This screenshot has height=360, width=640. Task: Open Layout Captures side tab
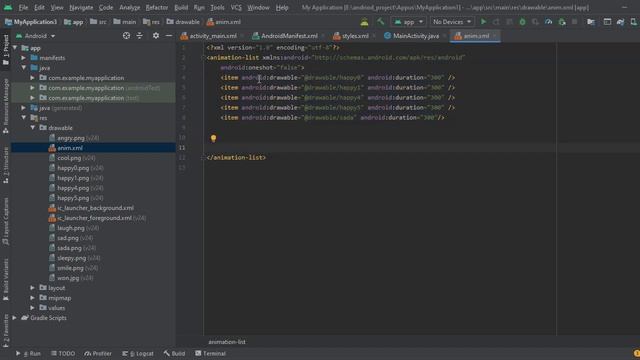click(x=6, y=222)
